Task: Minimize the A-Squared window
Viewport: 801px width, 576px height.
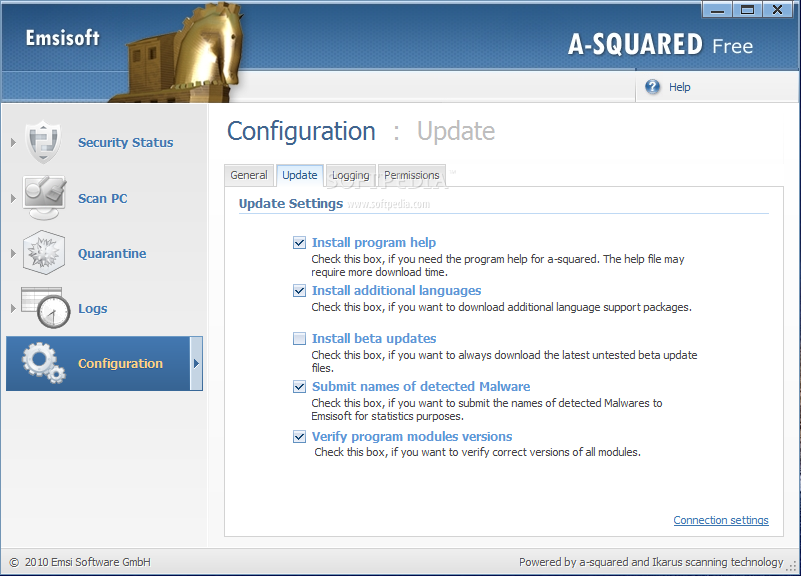Action: coord(717,10)
